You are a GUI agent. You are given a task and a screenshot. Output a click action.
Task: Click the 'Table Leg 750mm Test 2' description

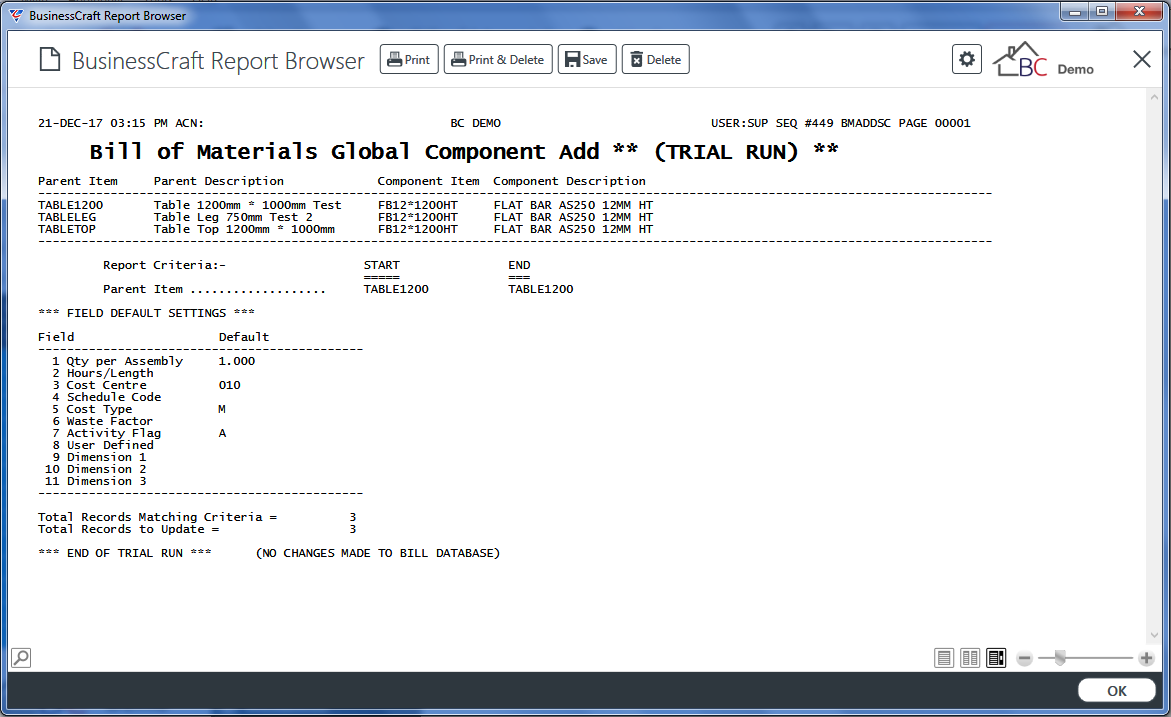(233, 217)
